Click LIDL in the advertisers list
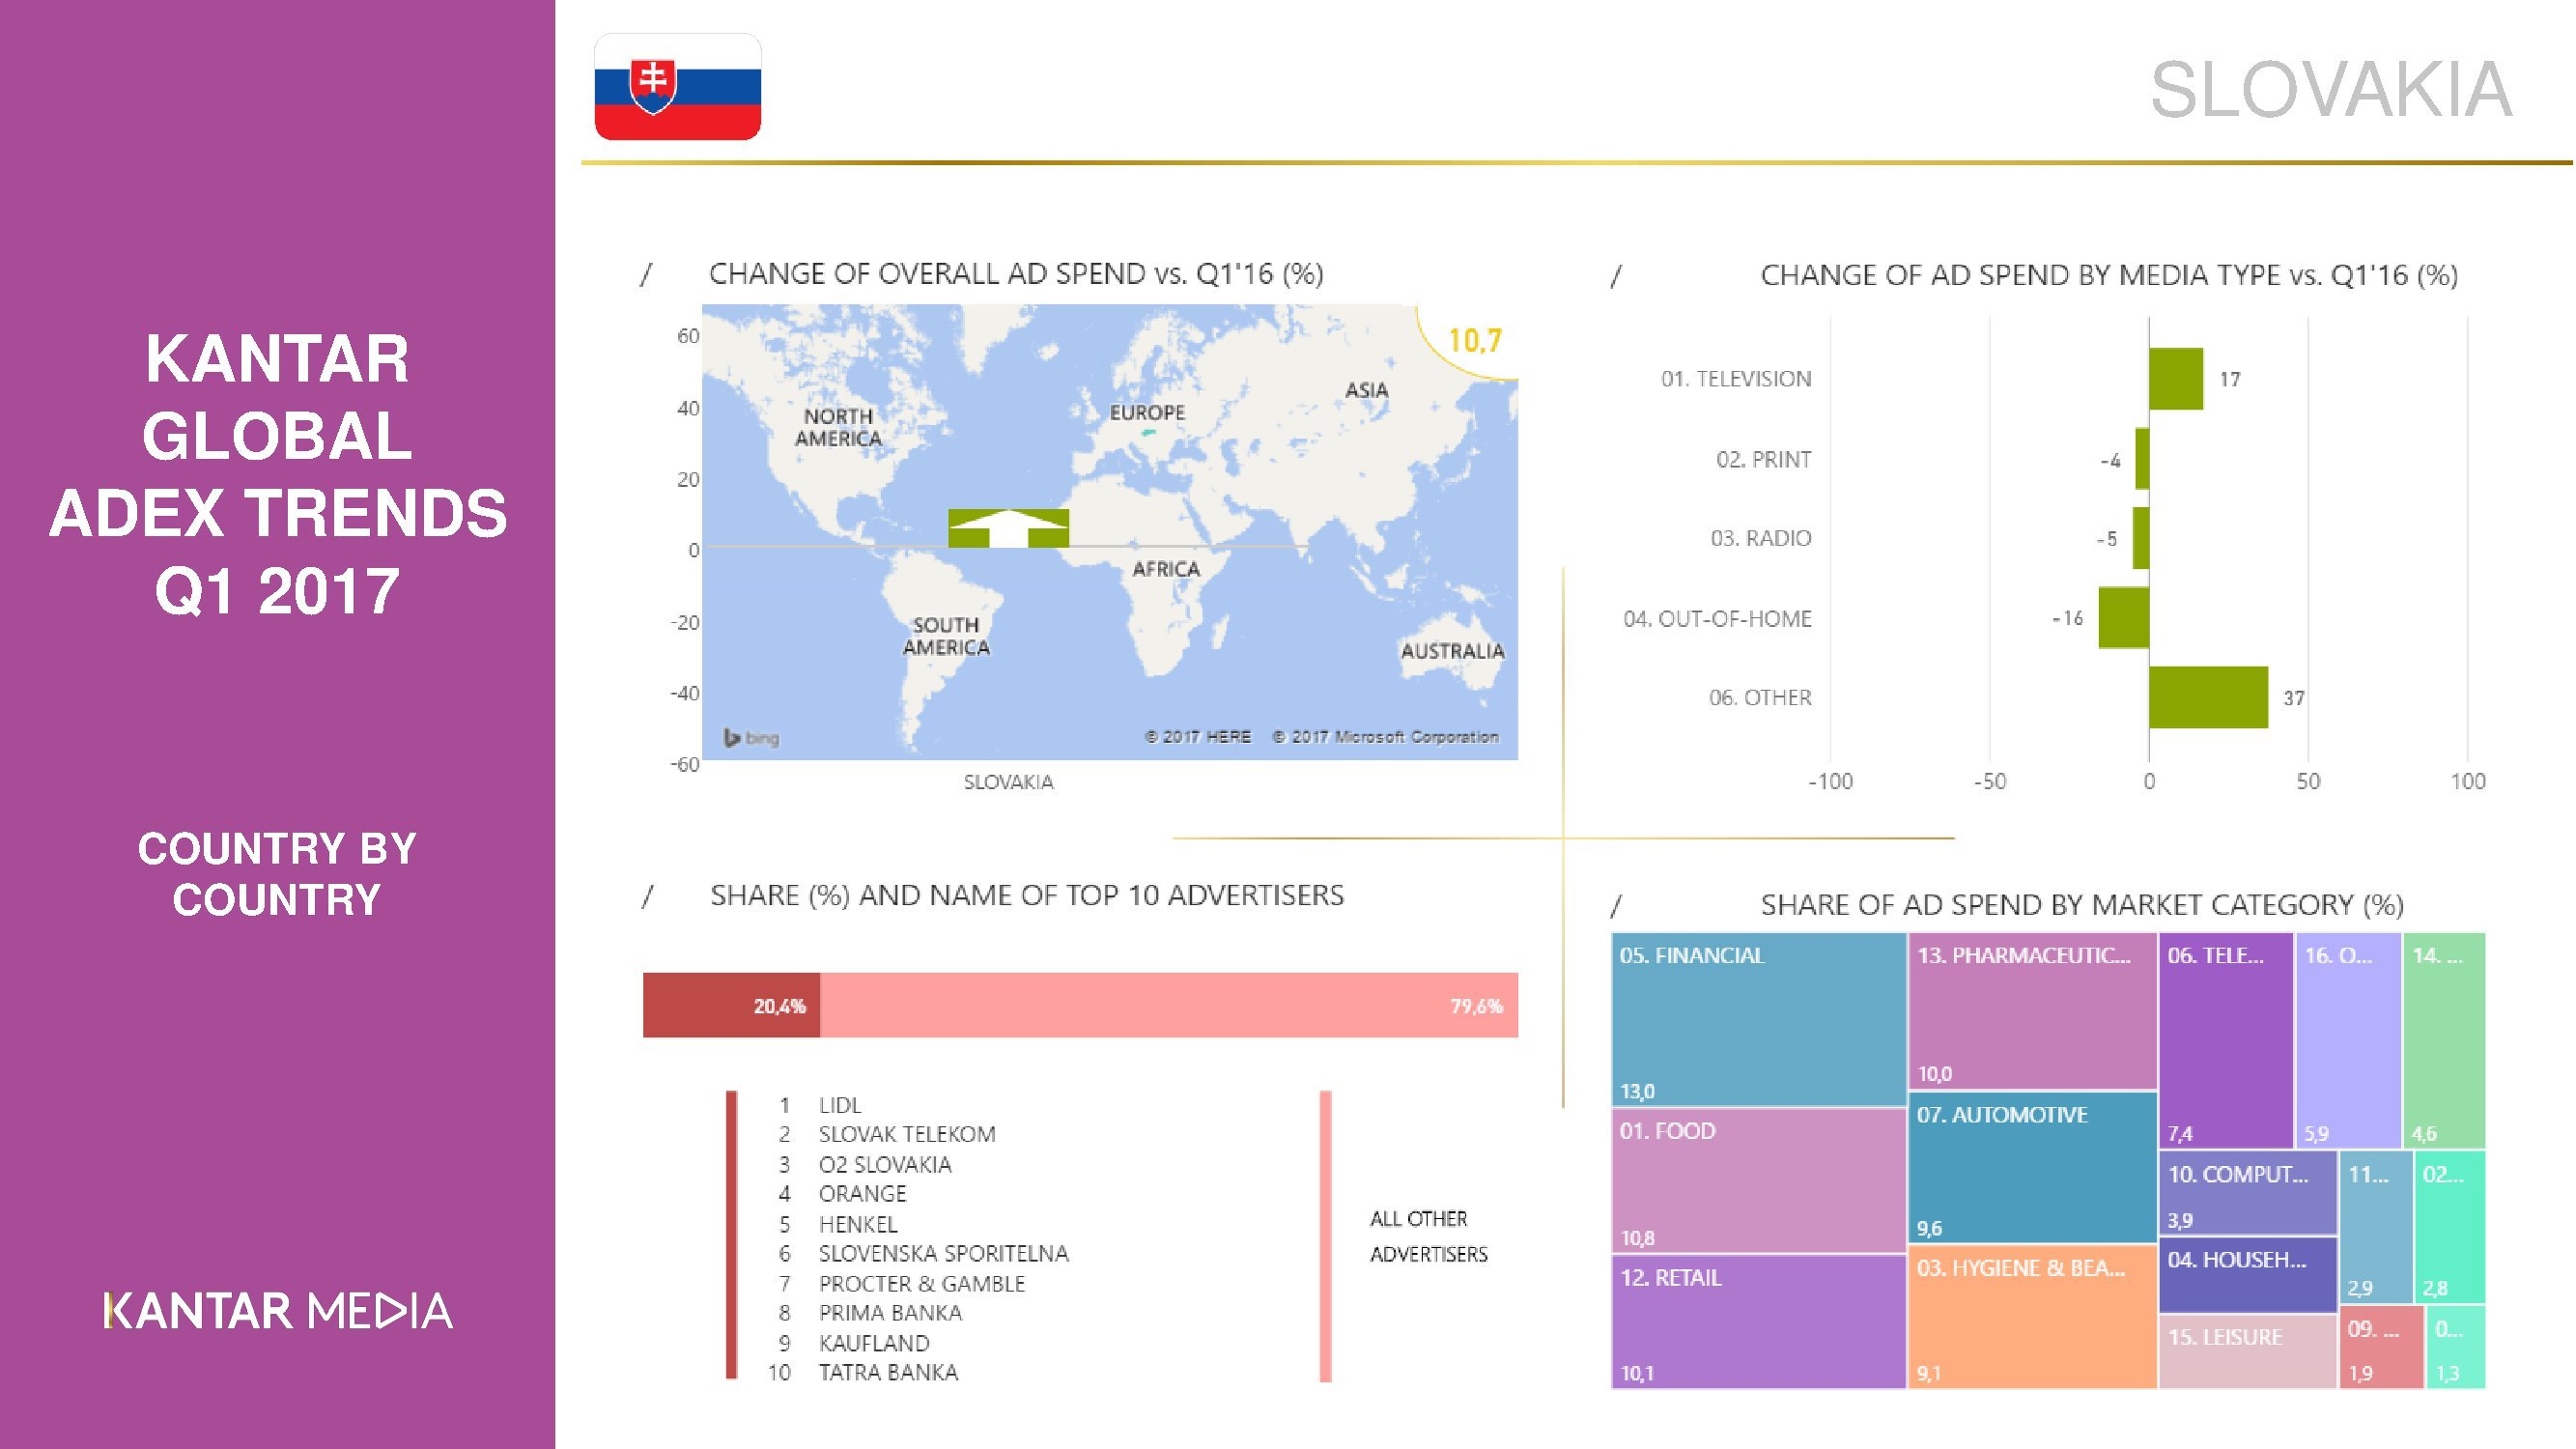Viewport: 2576px width, 1449px height. click(839, 1105)
